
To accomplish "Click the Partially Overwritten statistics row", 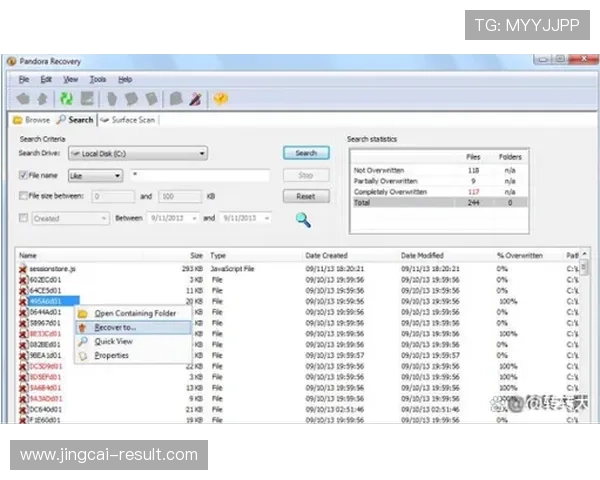I will (439, 181).
